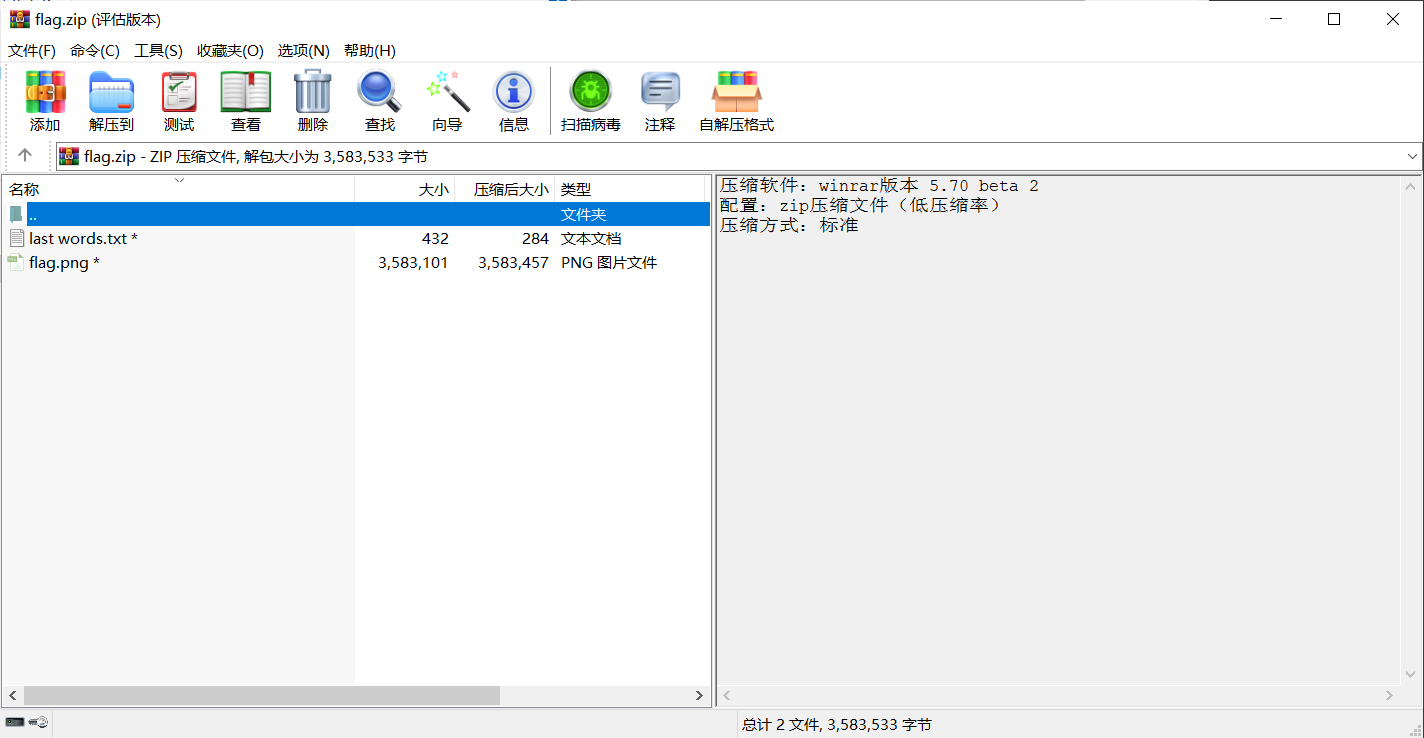Open the 工具(S) menu

point(158,51)
